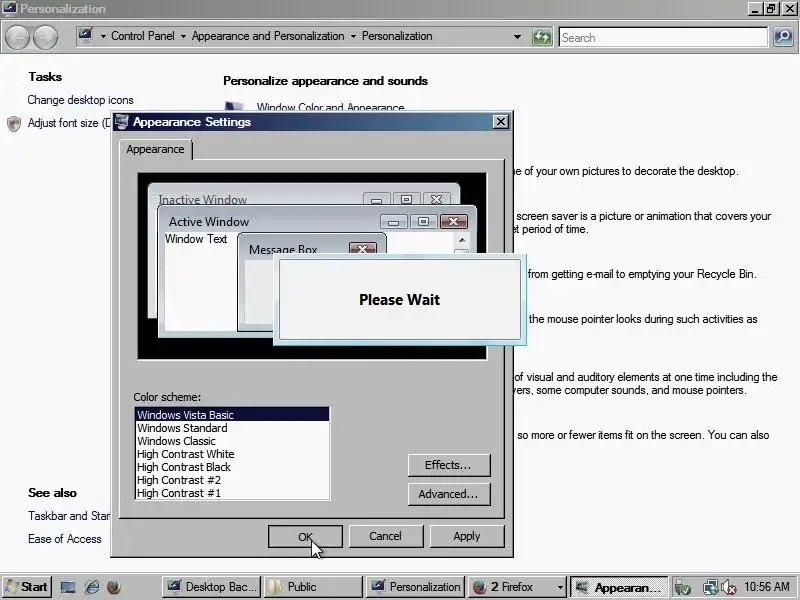Click the shield icon next to Adjust font size
800x600 pixels.
tap(14, 123)
